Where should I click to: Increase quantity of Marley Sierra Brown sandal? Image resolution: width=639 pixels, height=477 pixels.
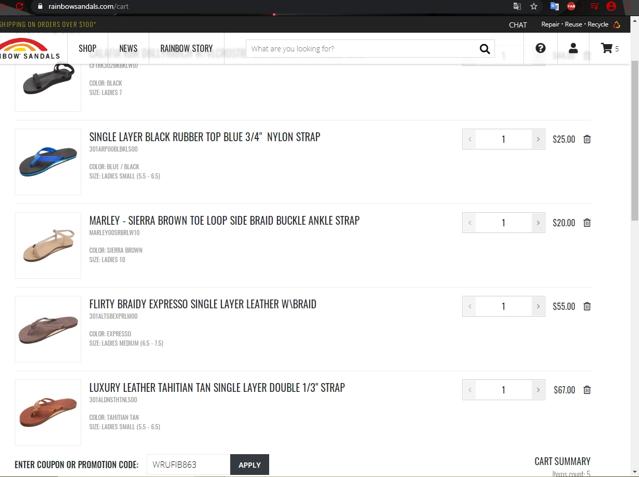538,223
